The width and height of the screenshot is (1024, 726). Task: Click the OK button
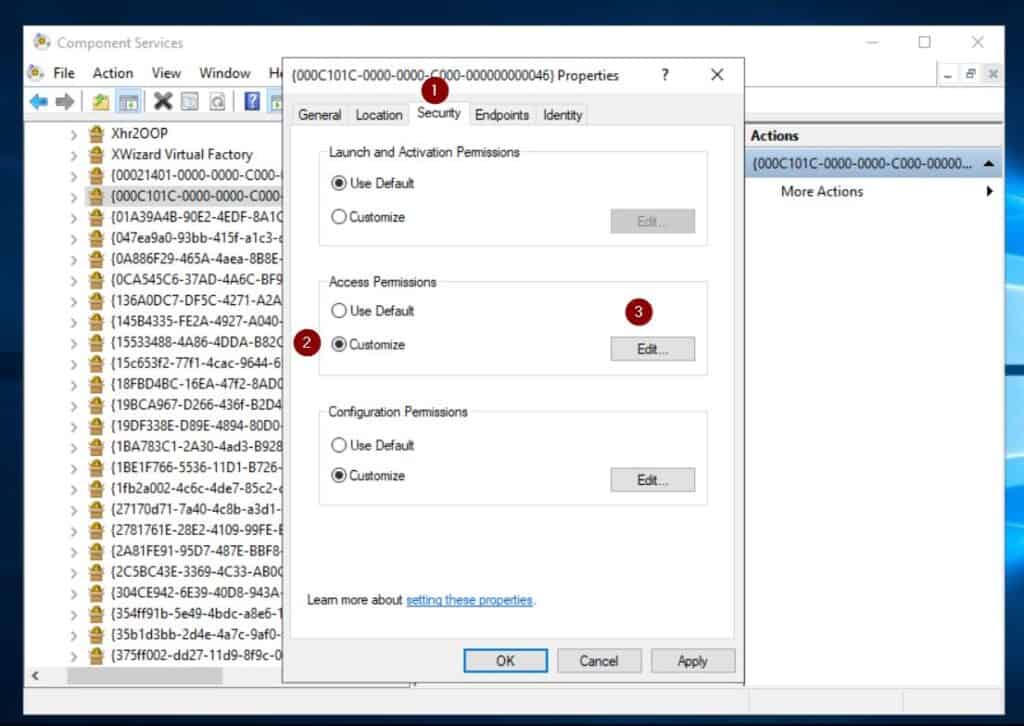[505, 661]
